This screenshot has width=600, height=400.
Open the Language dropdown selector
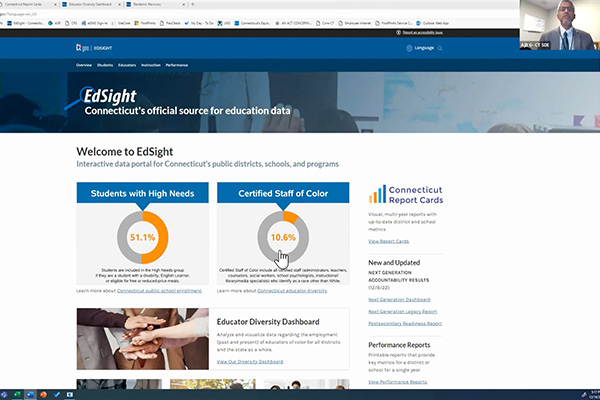424,47
